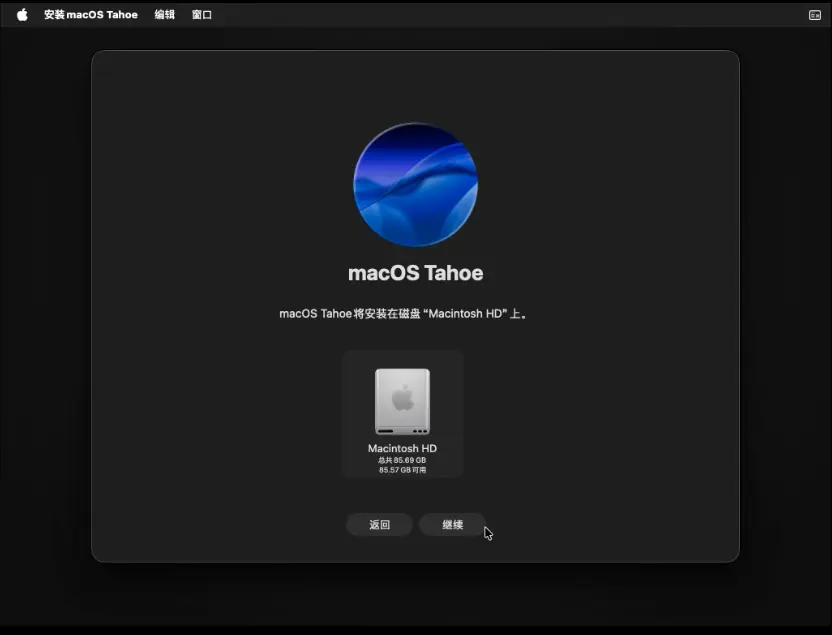
Task: Click the 85.57 GB 可用 available space text
Action: [x=402, y=469]
